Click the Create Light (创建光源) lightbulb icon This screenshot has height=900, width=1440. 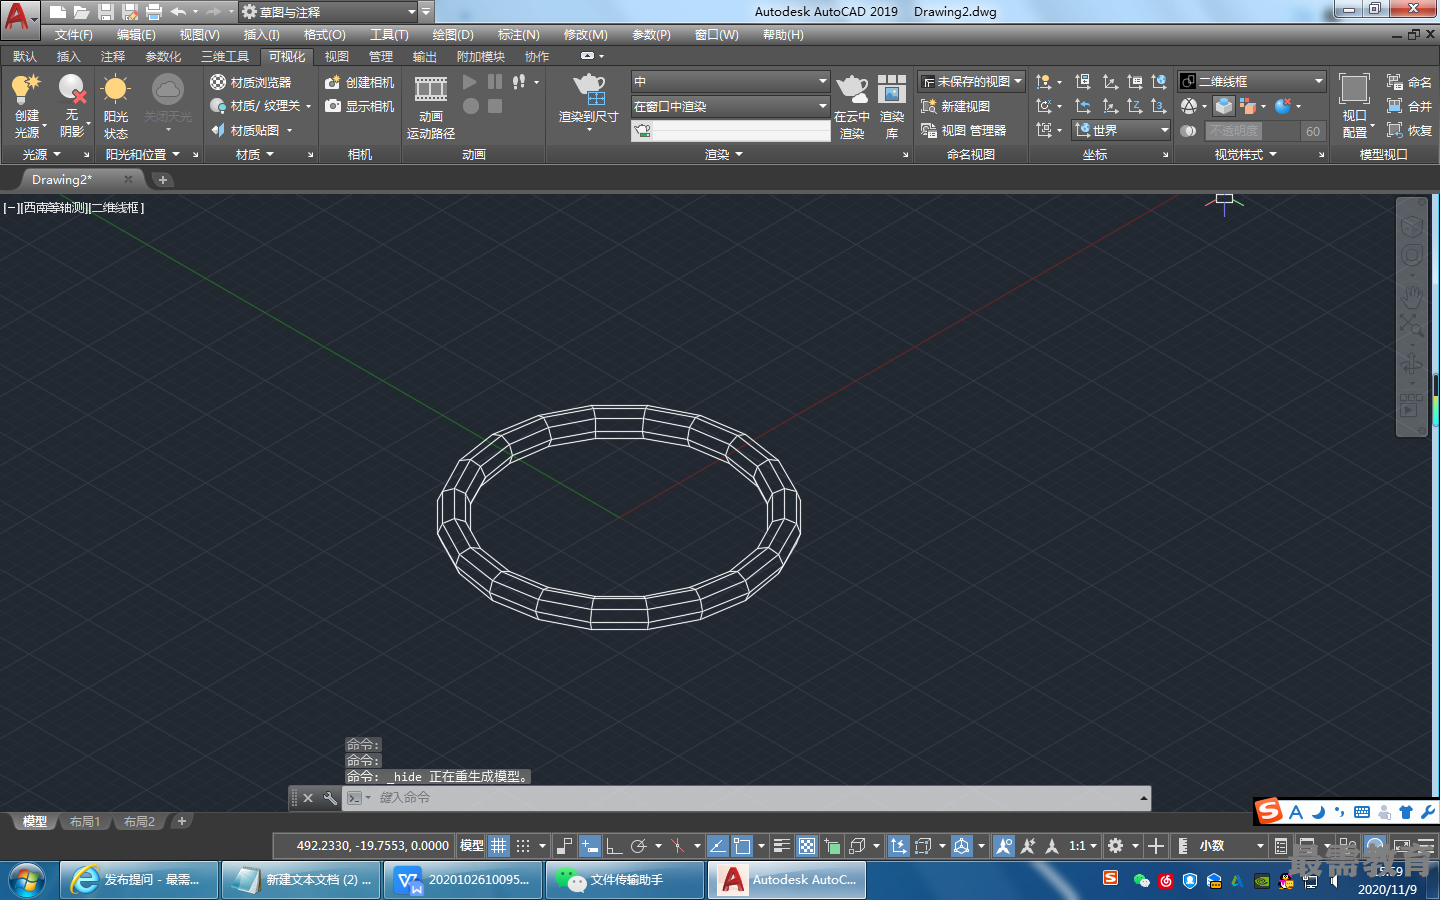coord(26,89)
